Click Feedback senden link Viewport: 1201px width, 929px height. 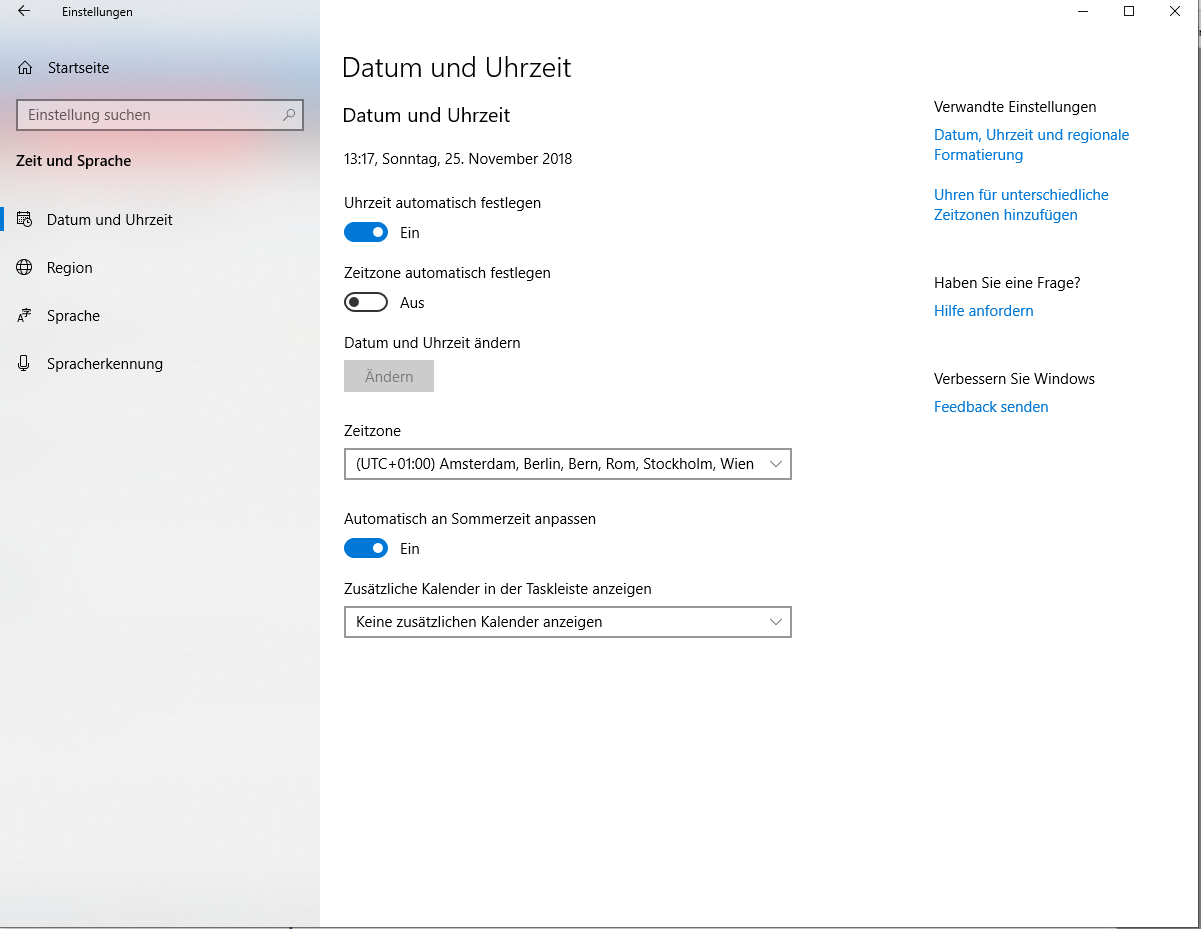(991, 407)
